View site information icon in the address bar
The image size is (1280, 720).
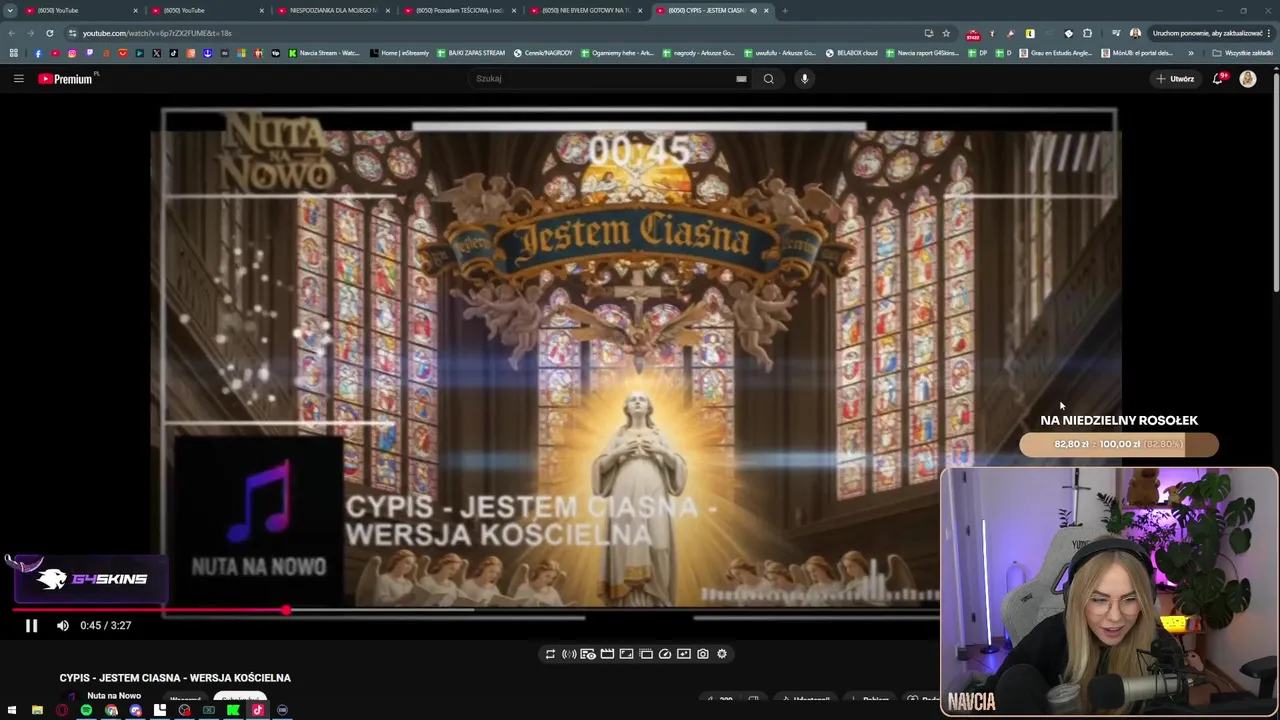(72, 33)
